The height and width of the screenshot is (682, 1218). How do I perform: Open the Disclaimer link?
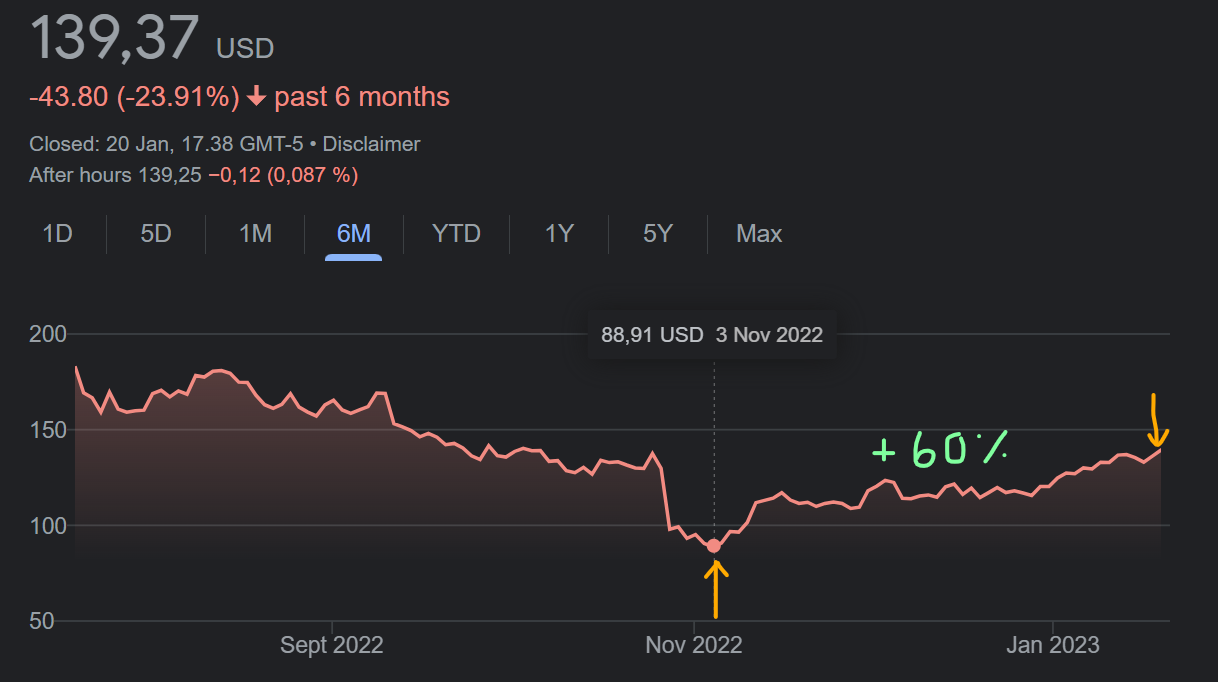click(x=371, y=144)
